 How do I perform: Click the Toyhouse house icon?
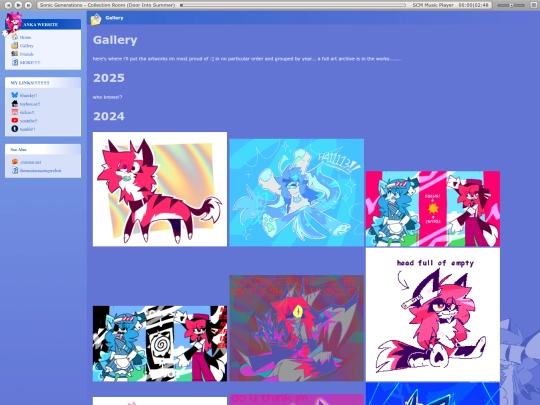tap(14, 103)
